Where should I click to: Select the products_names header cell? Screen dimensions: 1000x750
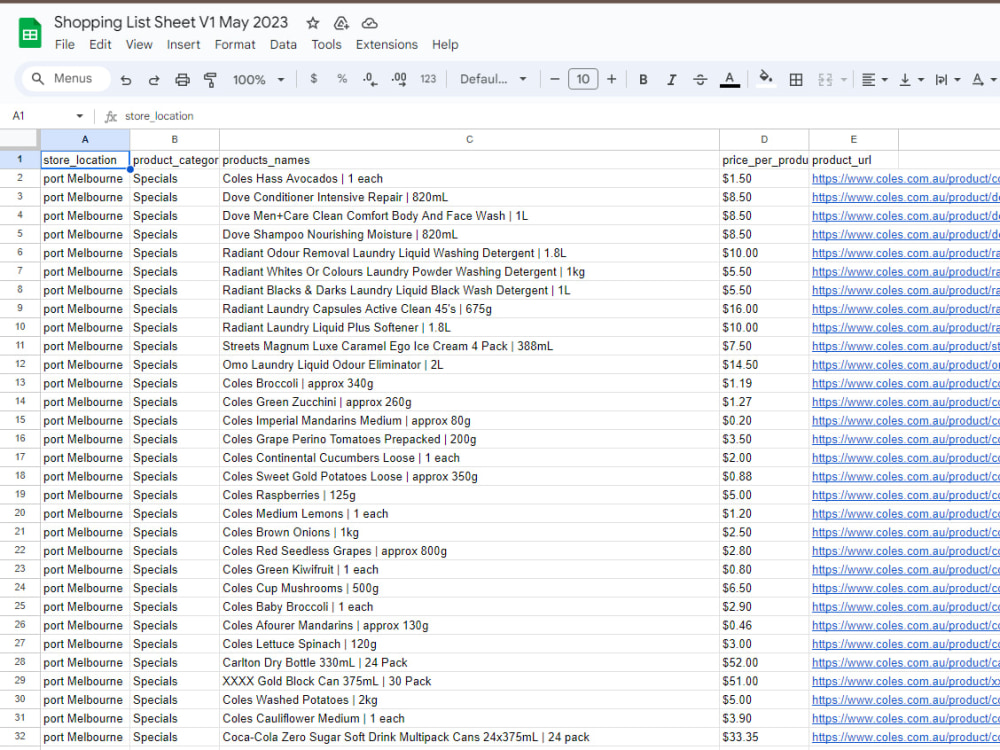(x=469, y=159)
